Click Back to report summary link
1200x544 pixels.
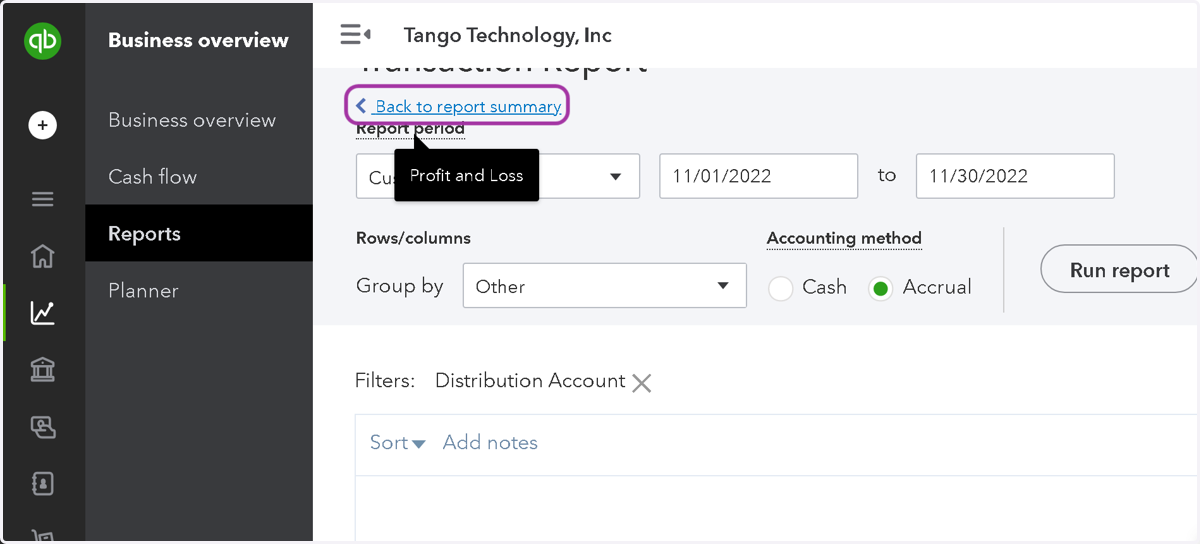pyautogui.click(x=458, y=106)
